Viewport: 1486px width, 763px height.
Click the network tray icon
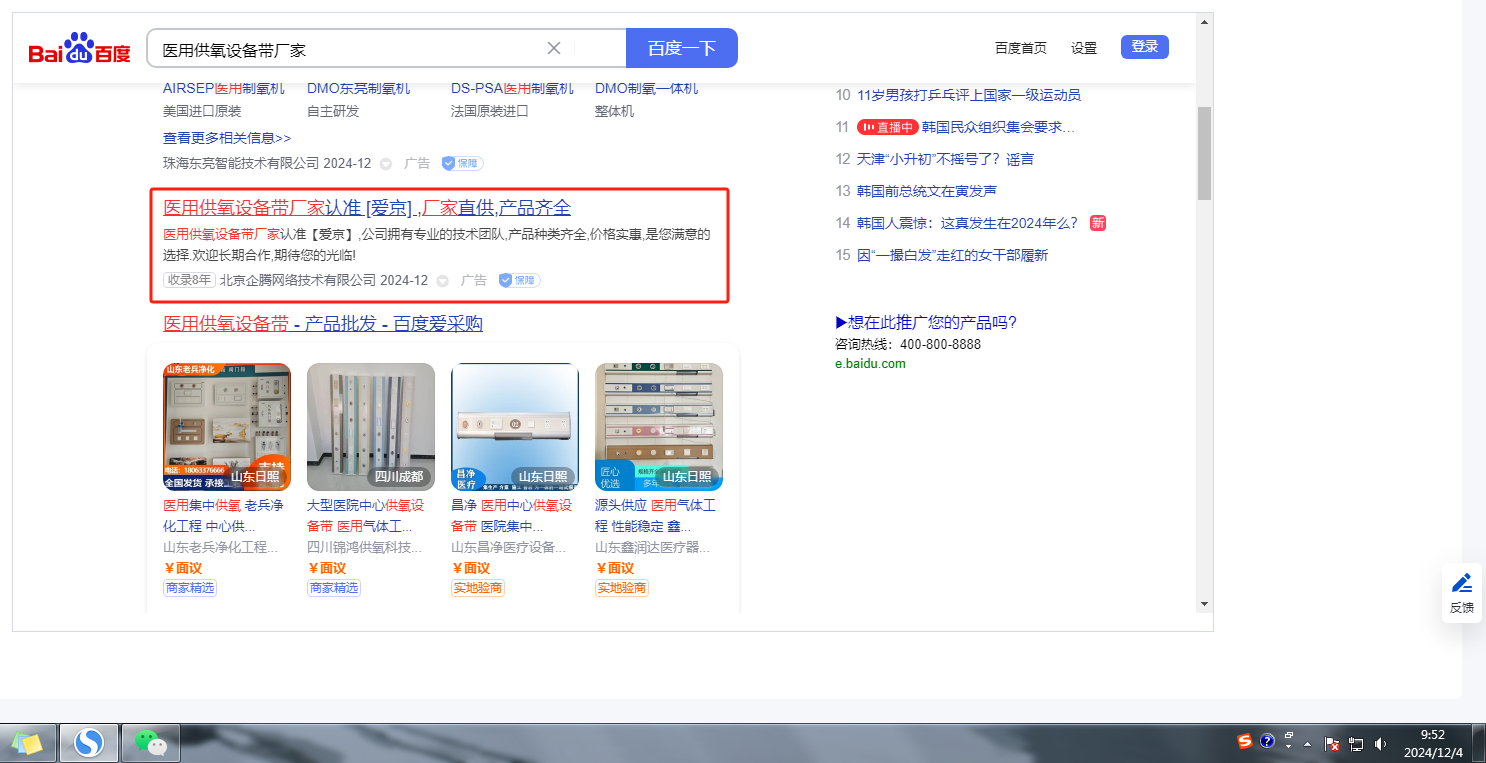[1357, 744]
